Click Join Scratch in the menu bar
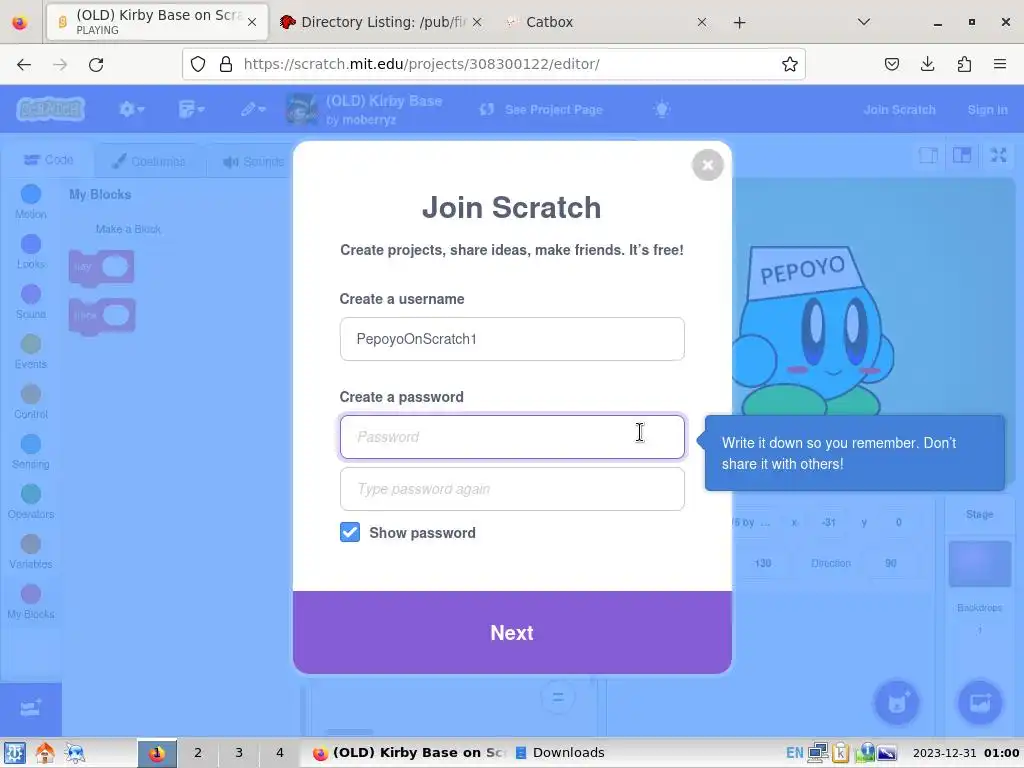The height and width of the screenshot is (768, 1024). point(899,110)
